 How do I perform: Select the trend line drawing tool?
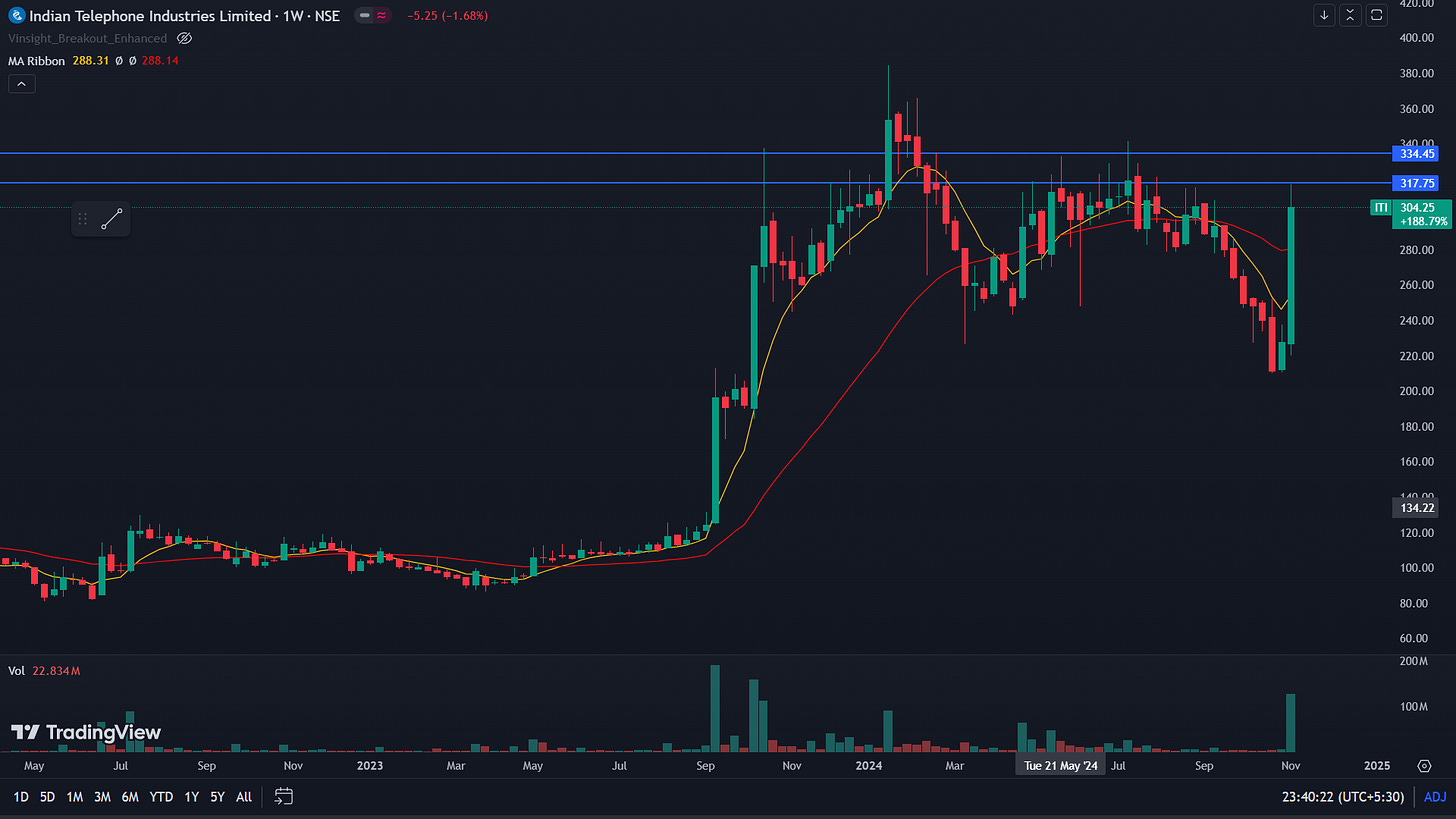pyautogui.click(x=111, y=219)
